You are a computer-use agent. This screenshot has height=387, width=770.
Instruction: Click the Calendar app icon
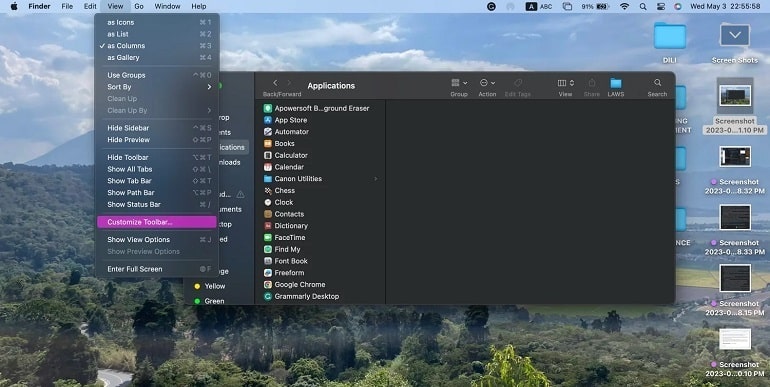click(x=268, y=167)
